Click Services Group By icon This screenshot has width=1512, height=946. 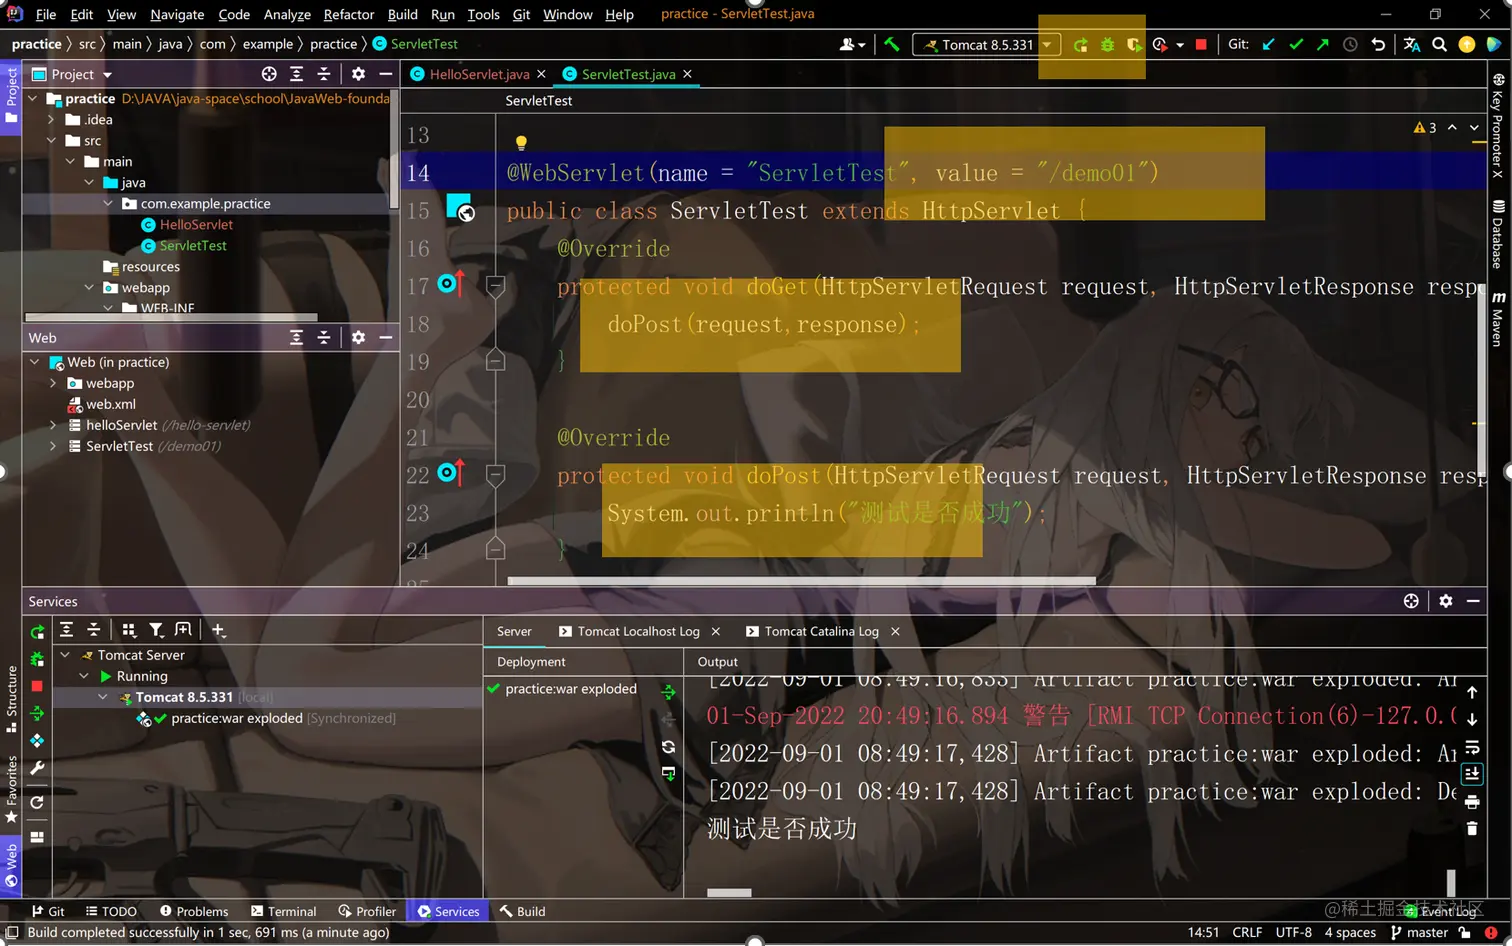(x=129, y=630)
